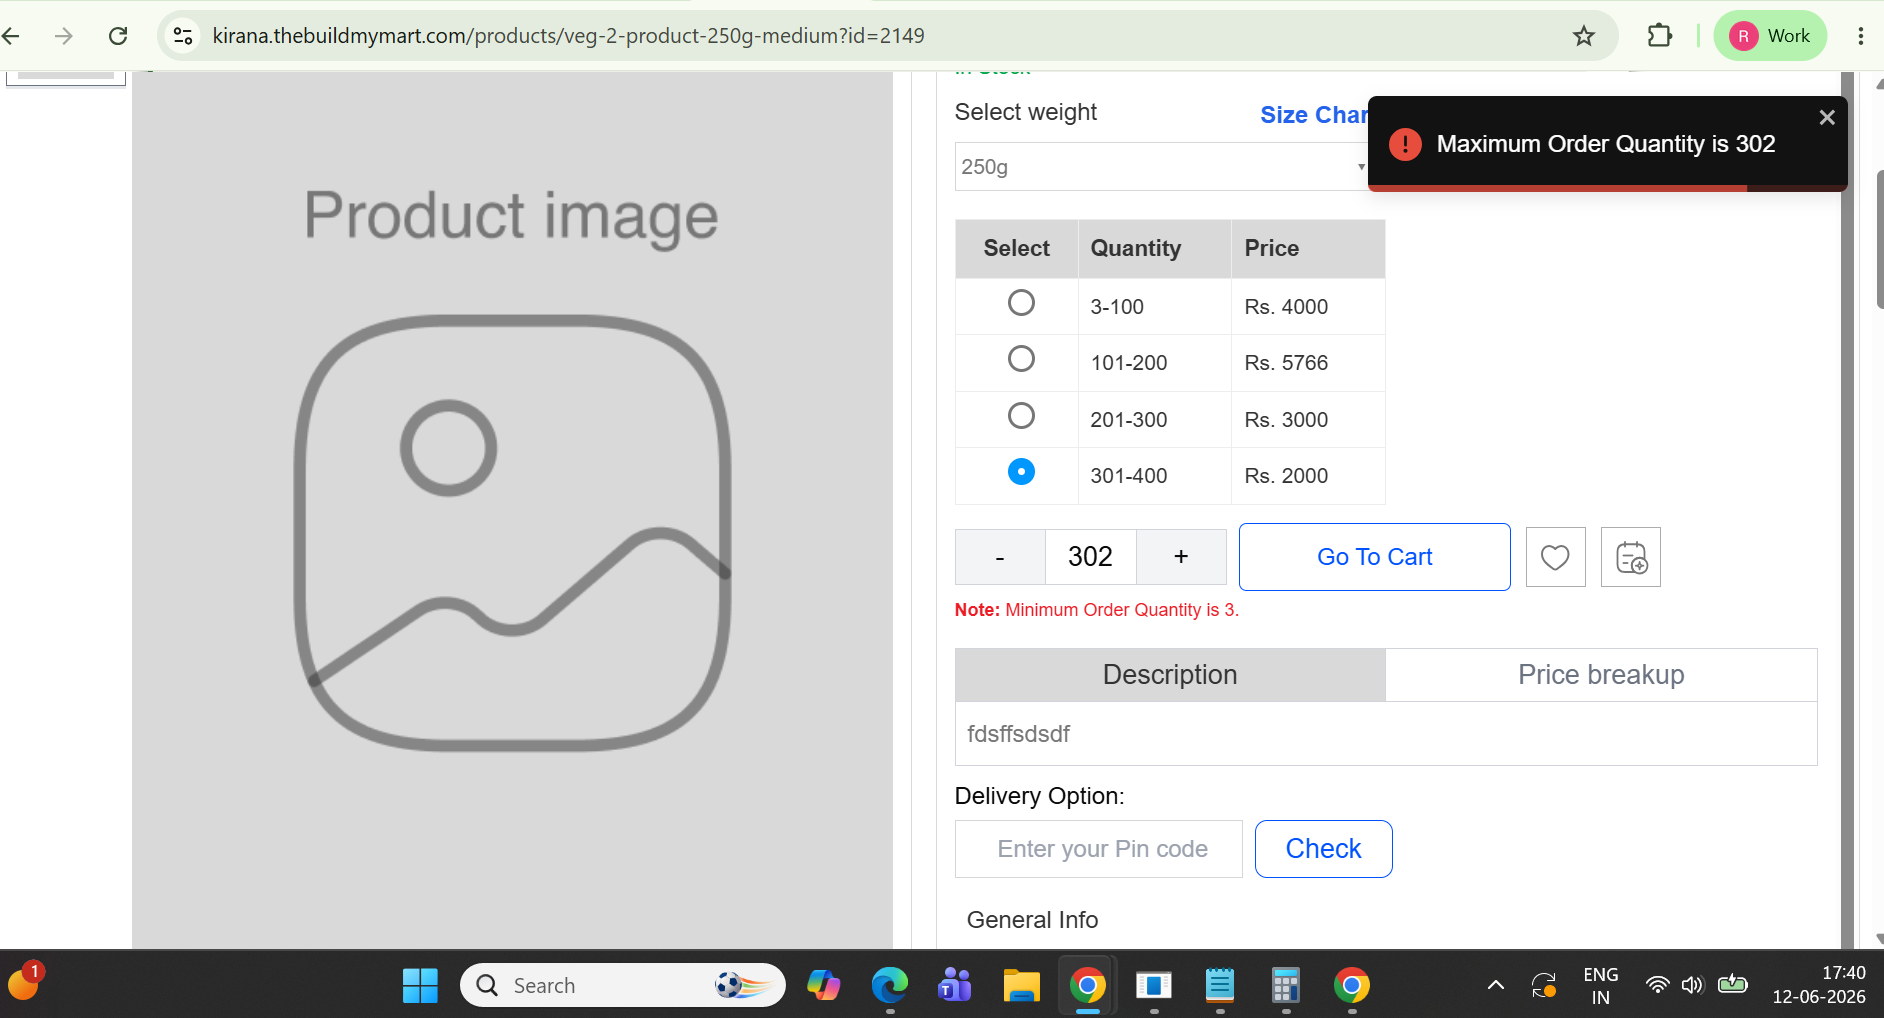Open the Work profile menu
The image size is (1884, 1018).
1770,36
